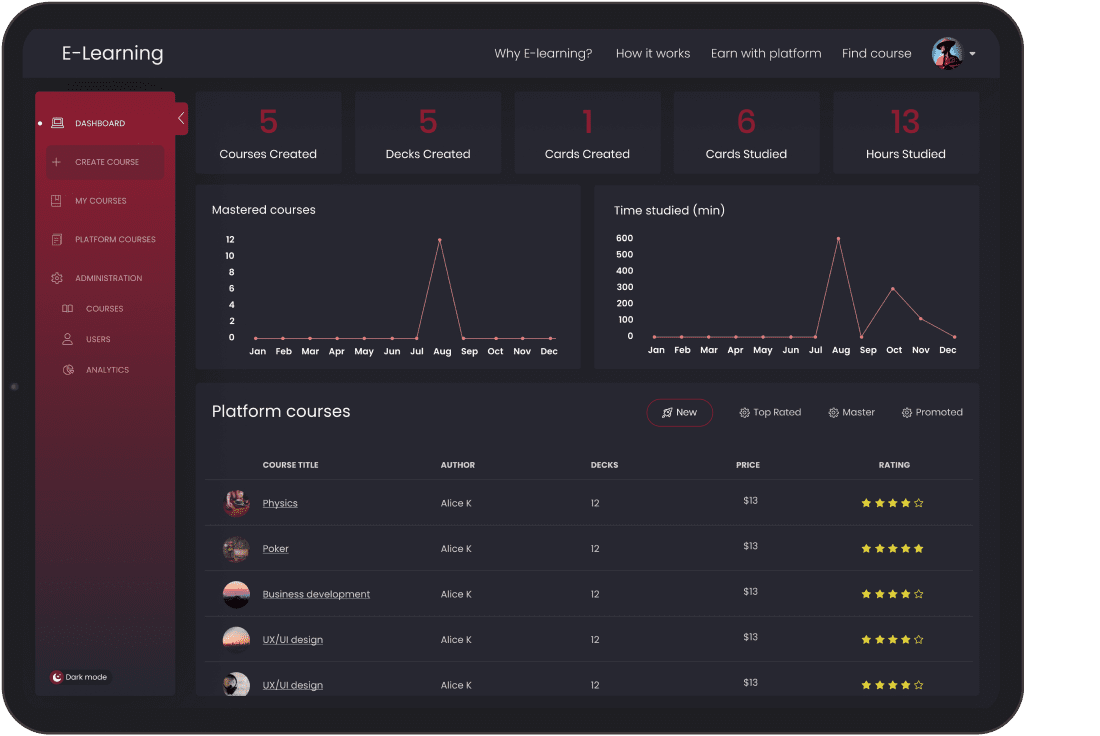Select the Top Rated filter

tap(770, 412)
